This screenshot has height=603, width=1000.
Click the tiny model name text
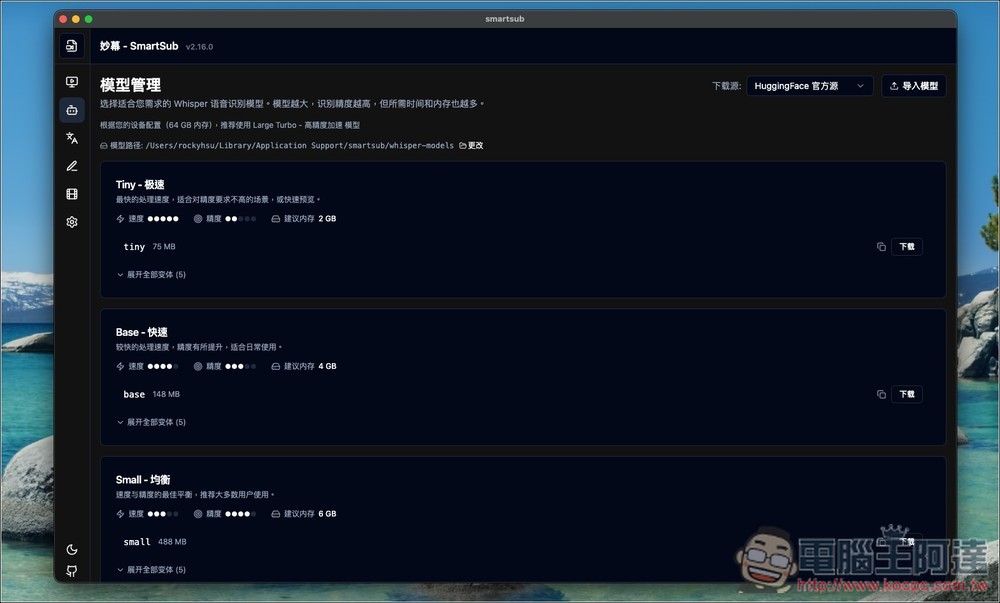134,247
